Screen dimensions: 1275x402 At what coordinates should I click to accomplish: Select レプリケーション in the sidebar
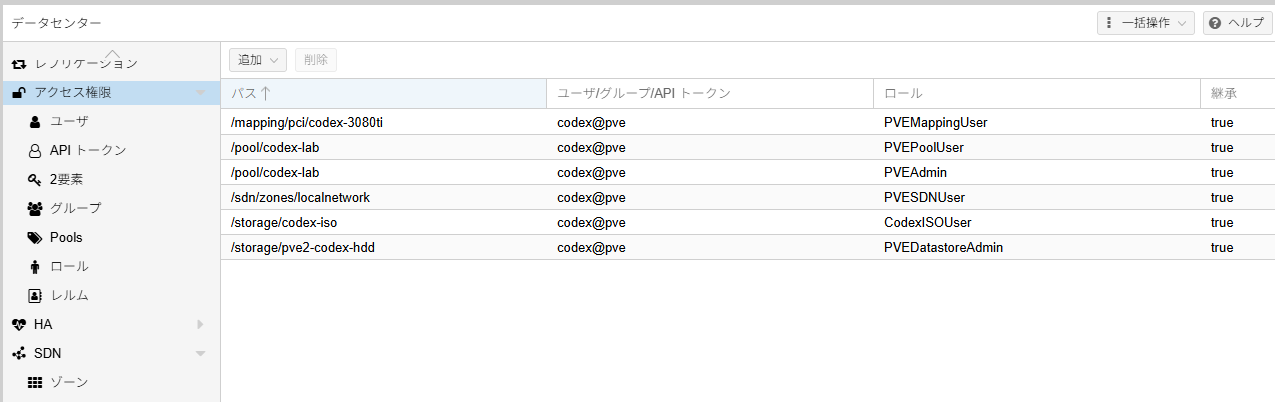[x=110, y=64]
